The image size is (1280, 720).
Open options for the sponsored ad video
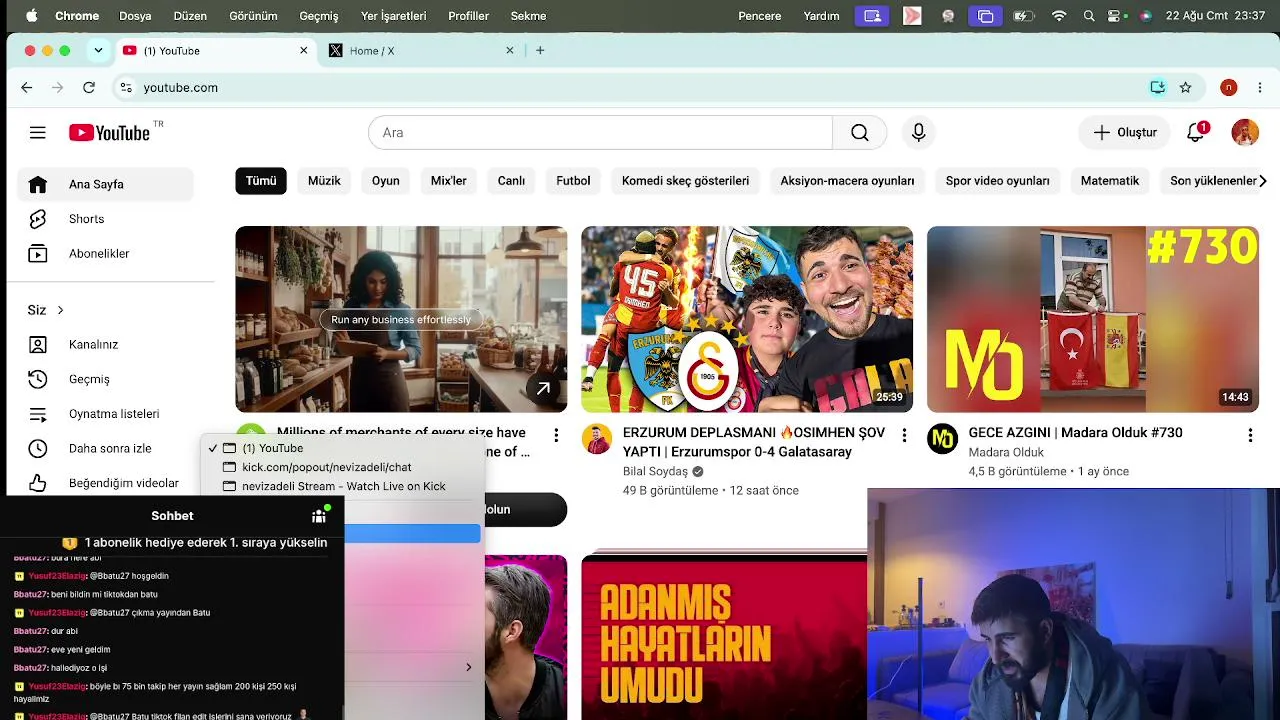[556, 435]
